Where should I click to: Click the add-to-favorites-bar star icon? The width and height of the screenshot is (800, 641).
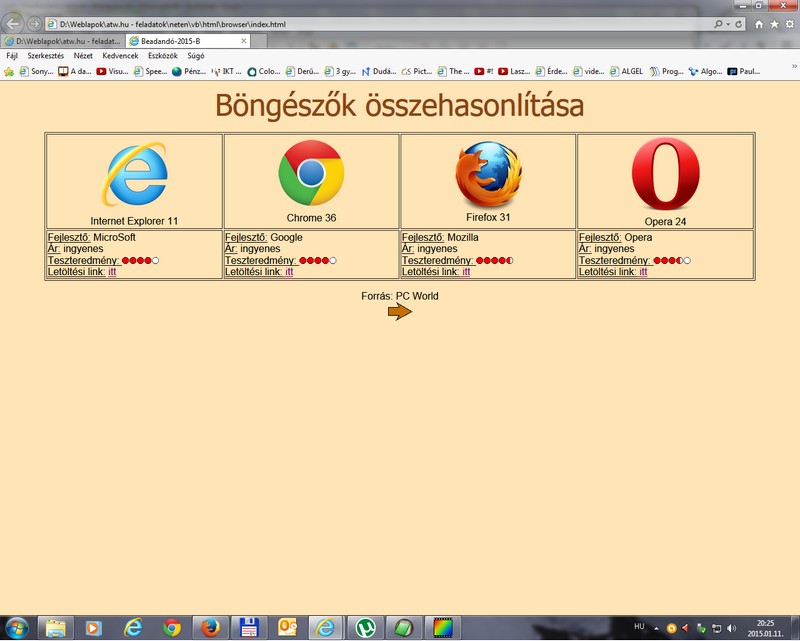pyautogui.click(x=9, y=71)
